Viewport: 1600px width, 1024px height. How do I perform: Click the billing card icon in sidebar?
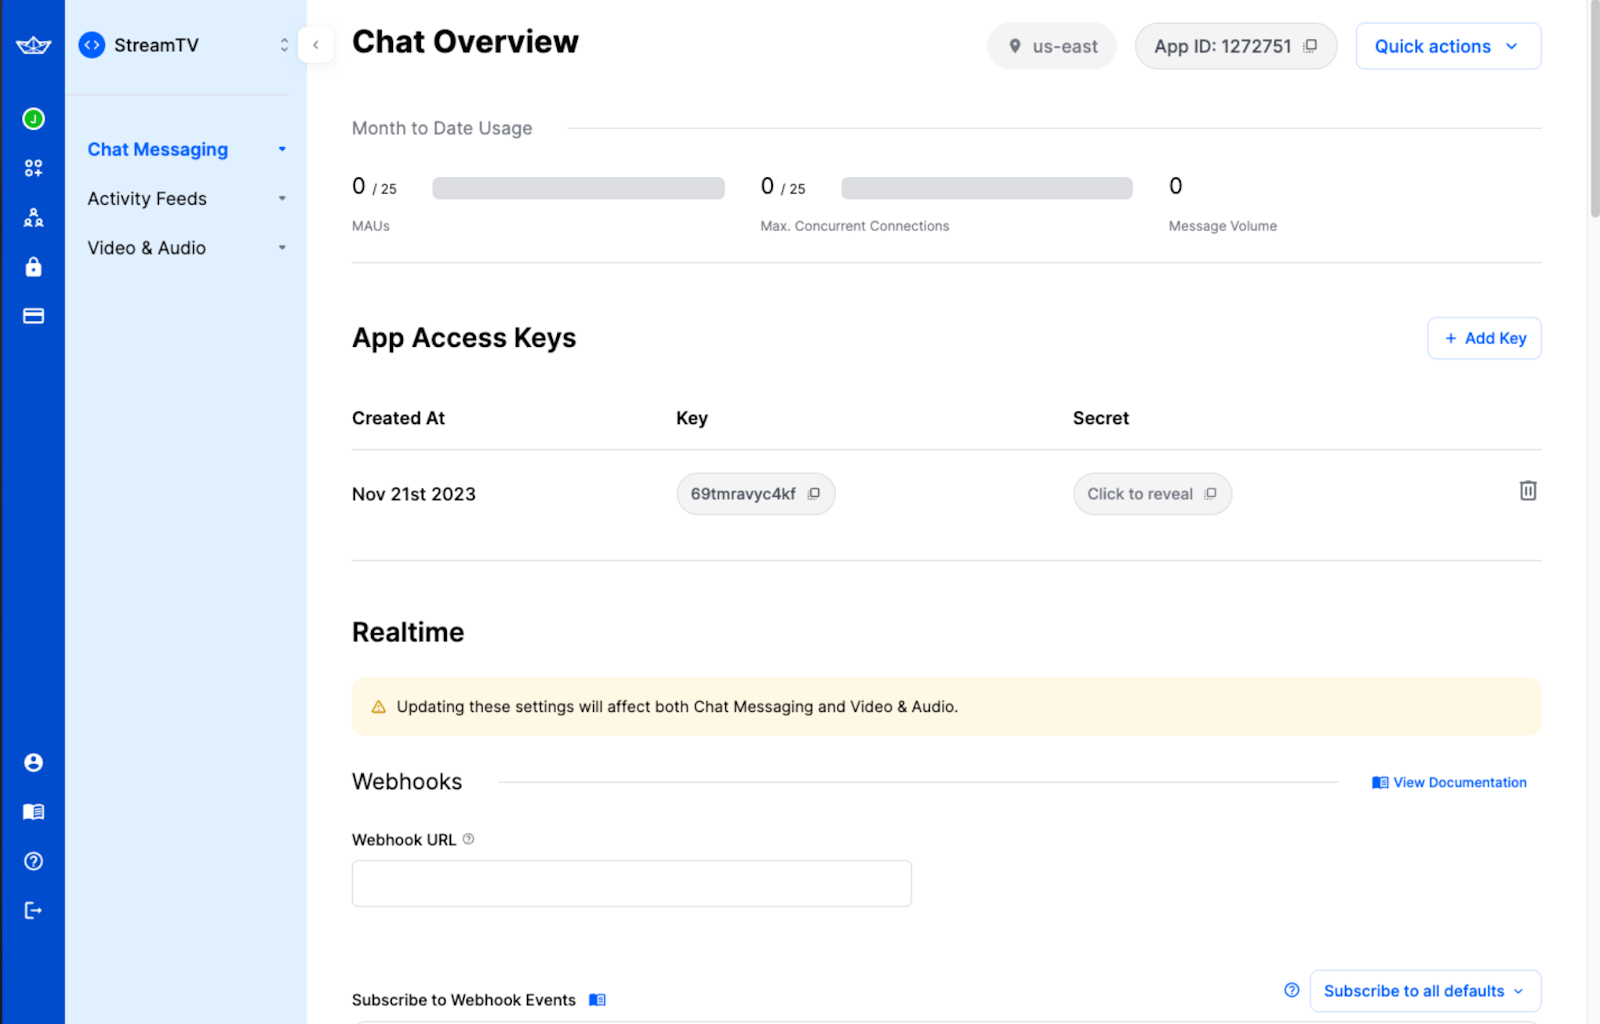point(33,315)
